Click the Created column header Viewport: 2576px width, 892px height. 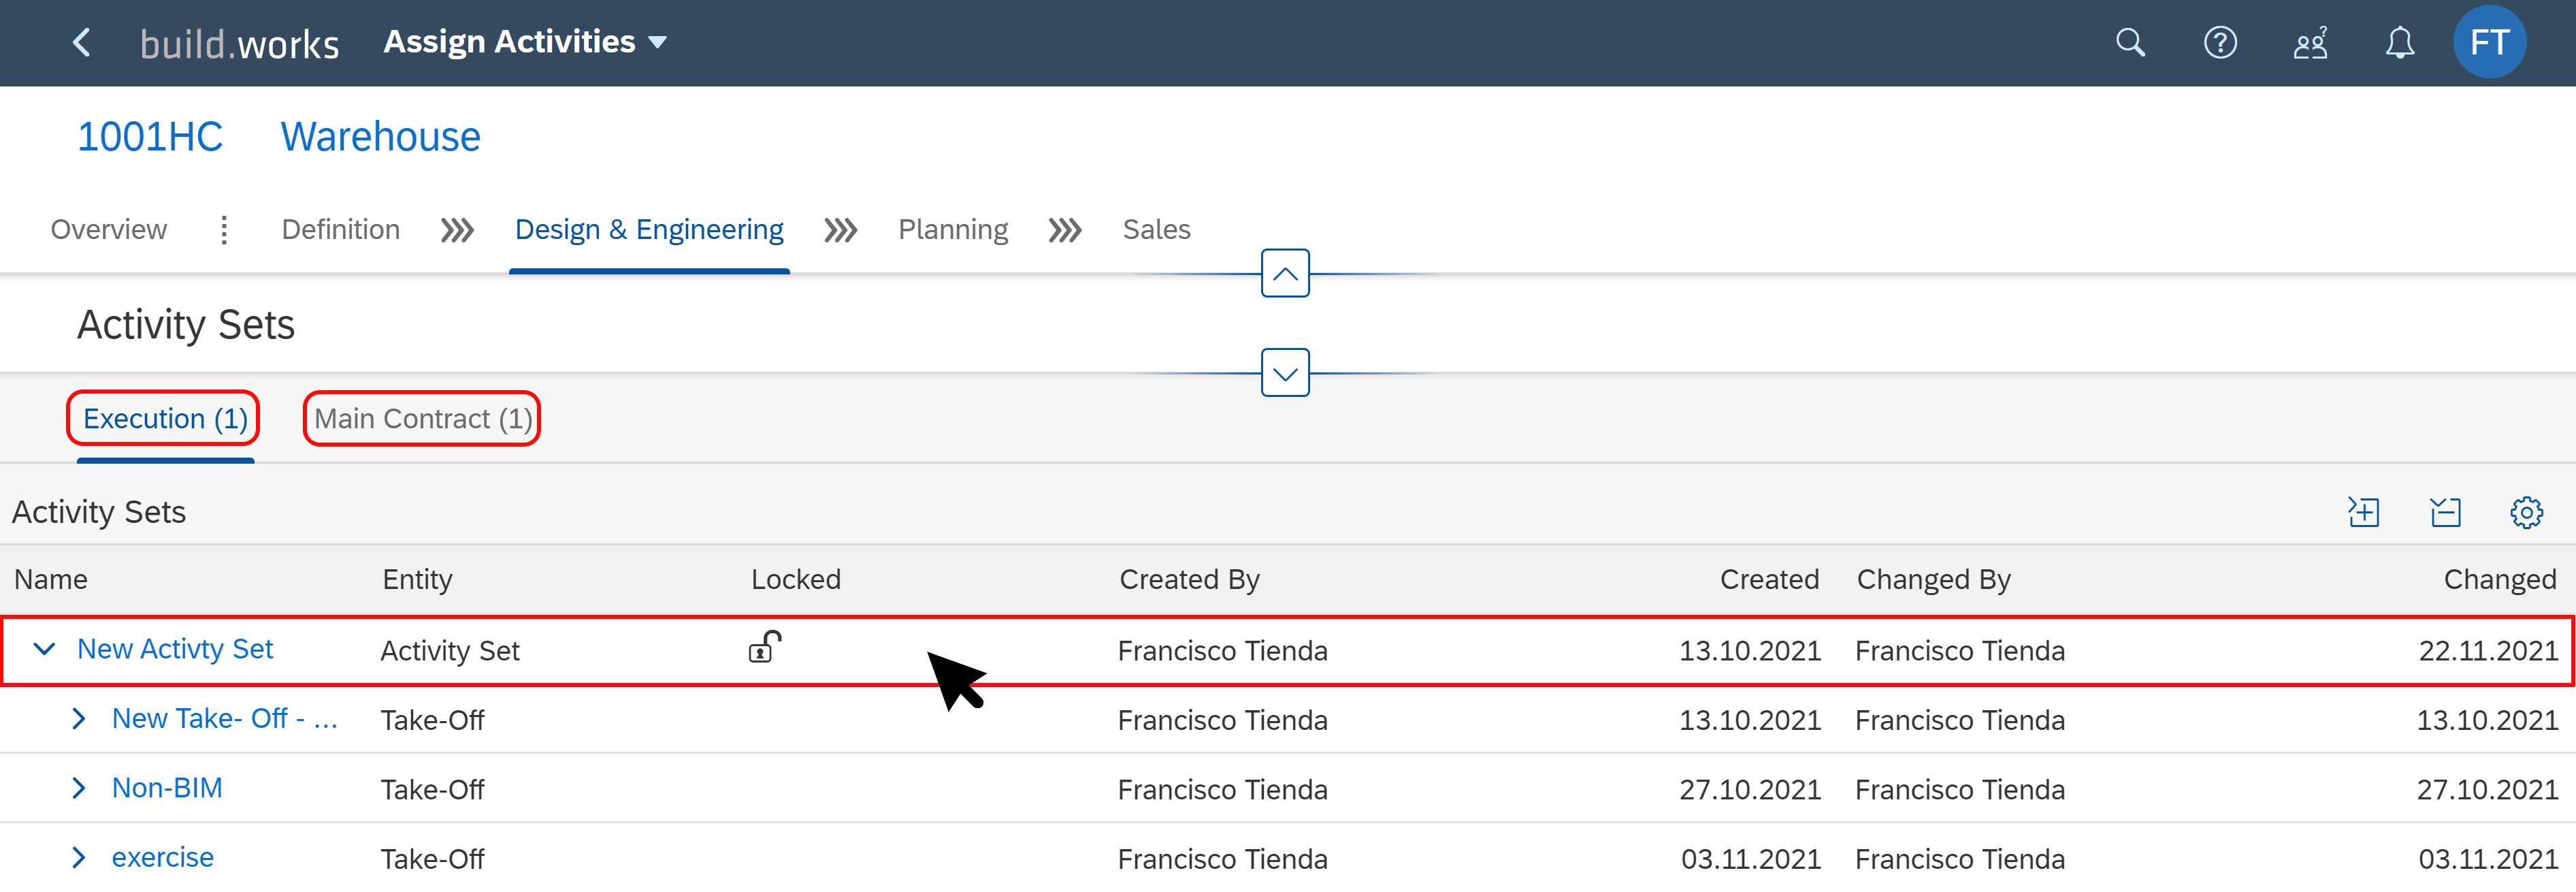(x=1769, y=580)
